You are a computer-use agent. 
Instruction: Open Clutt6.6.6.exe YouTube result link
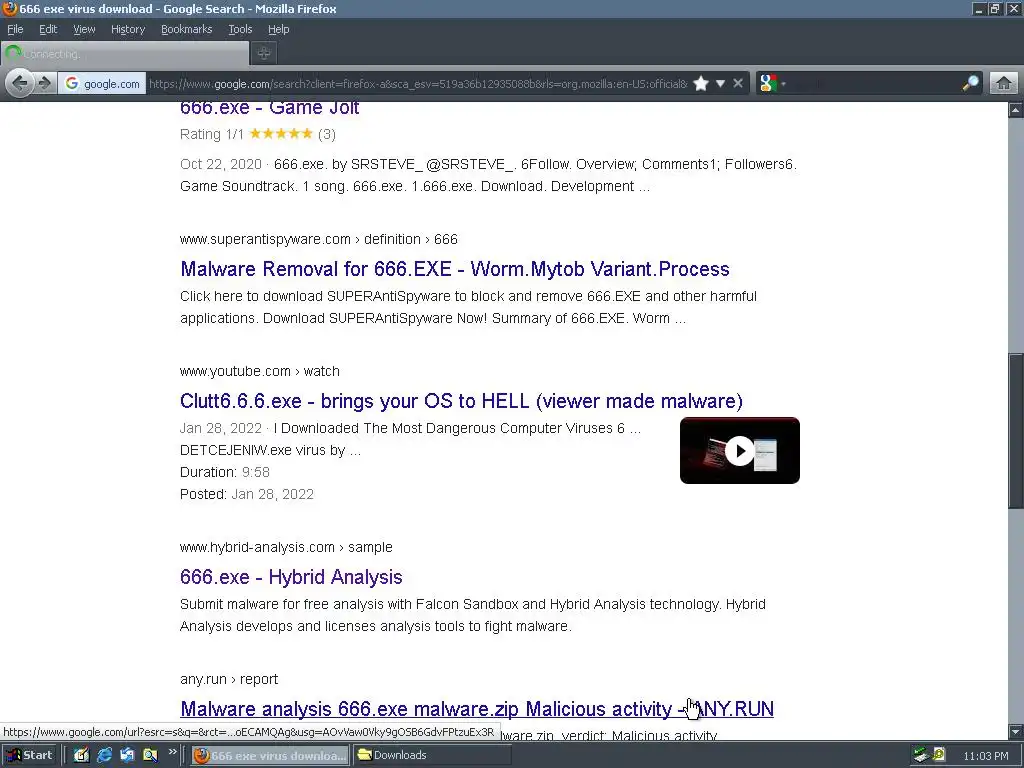click(x=461, y=401)
